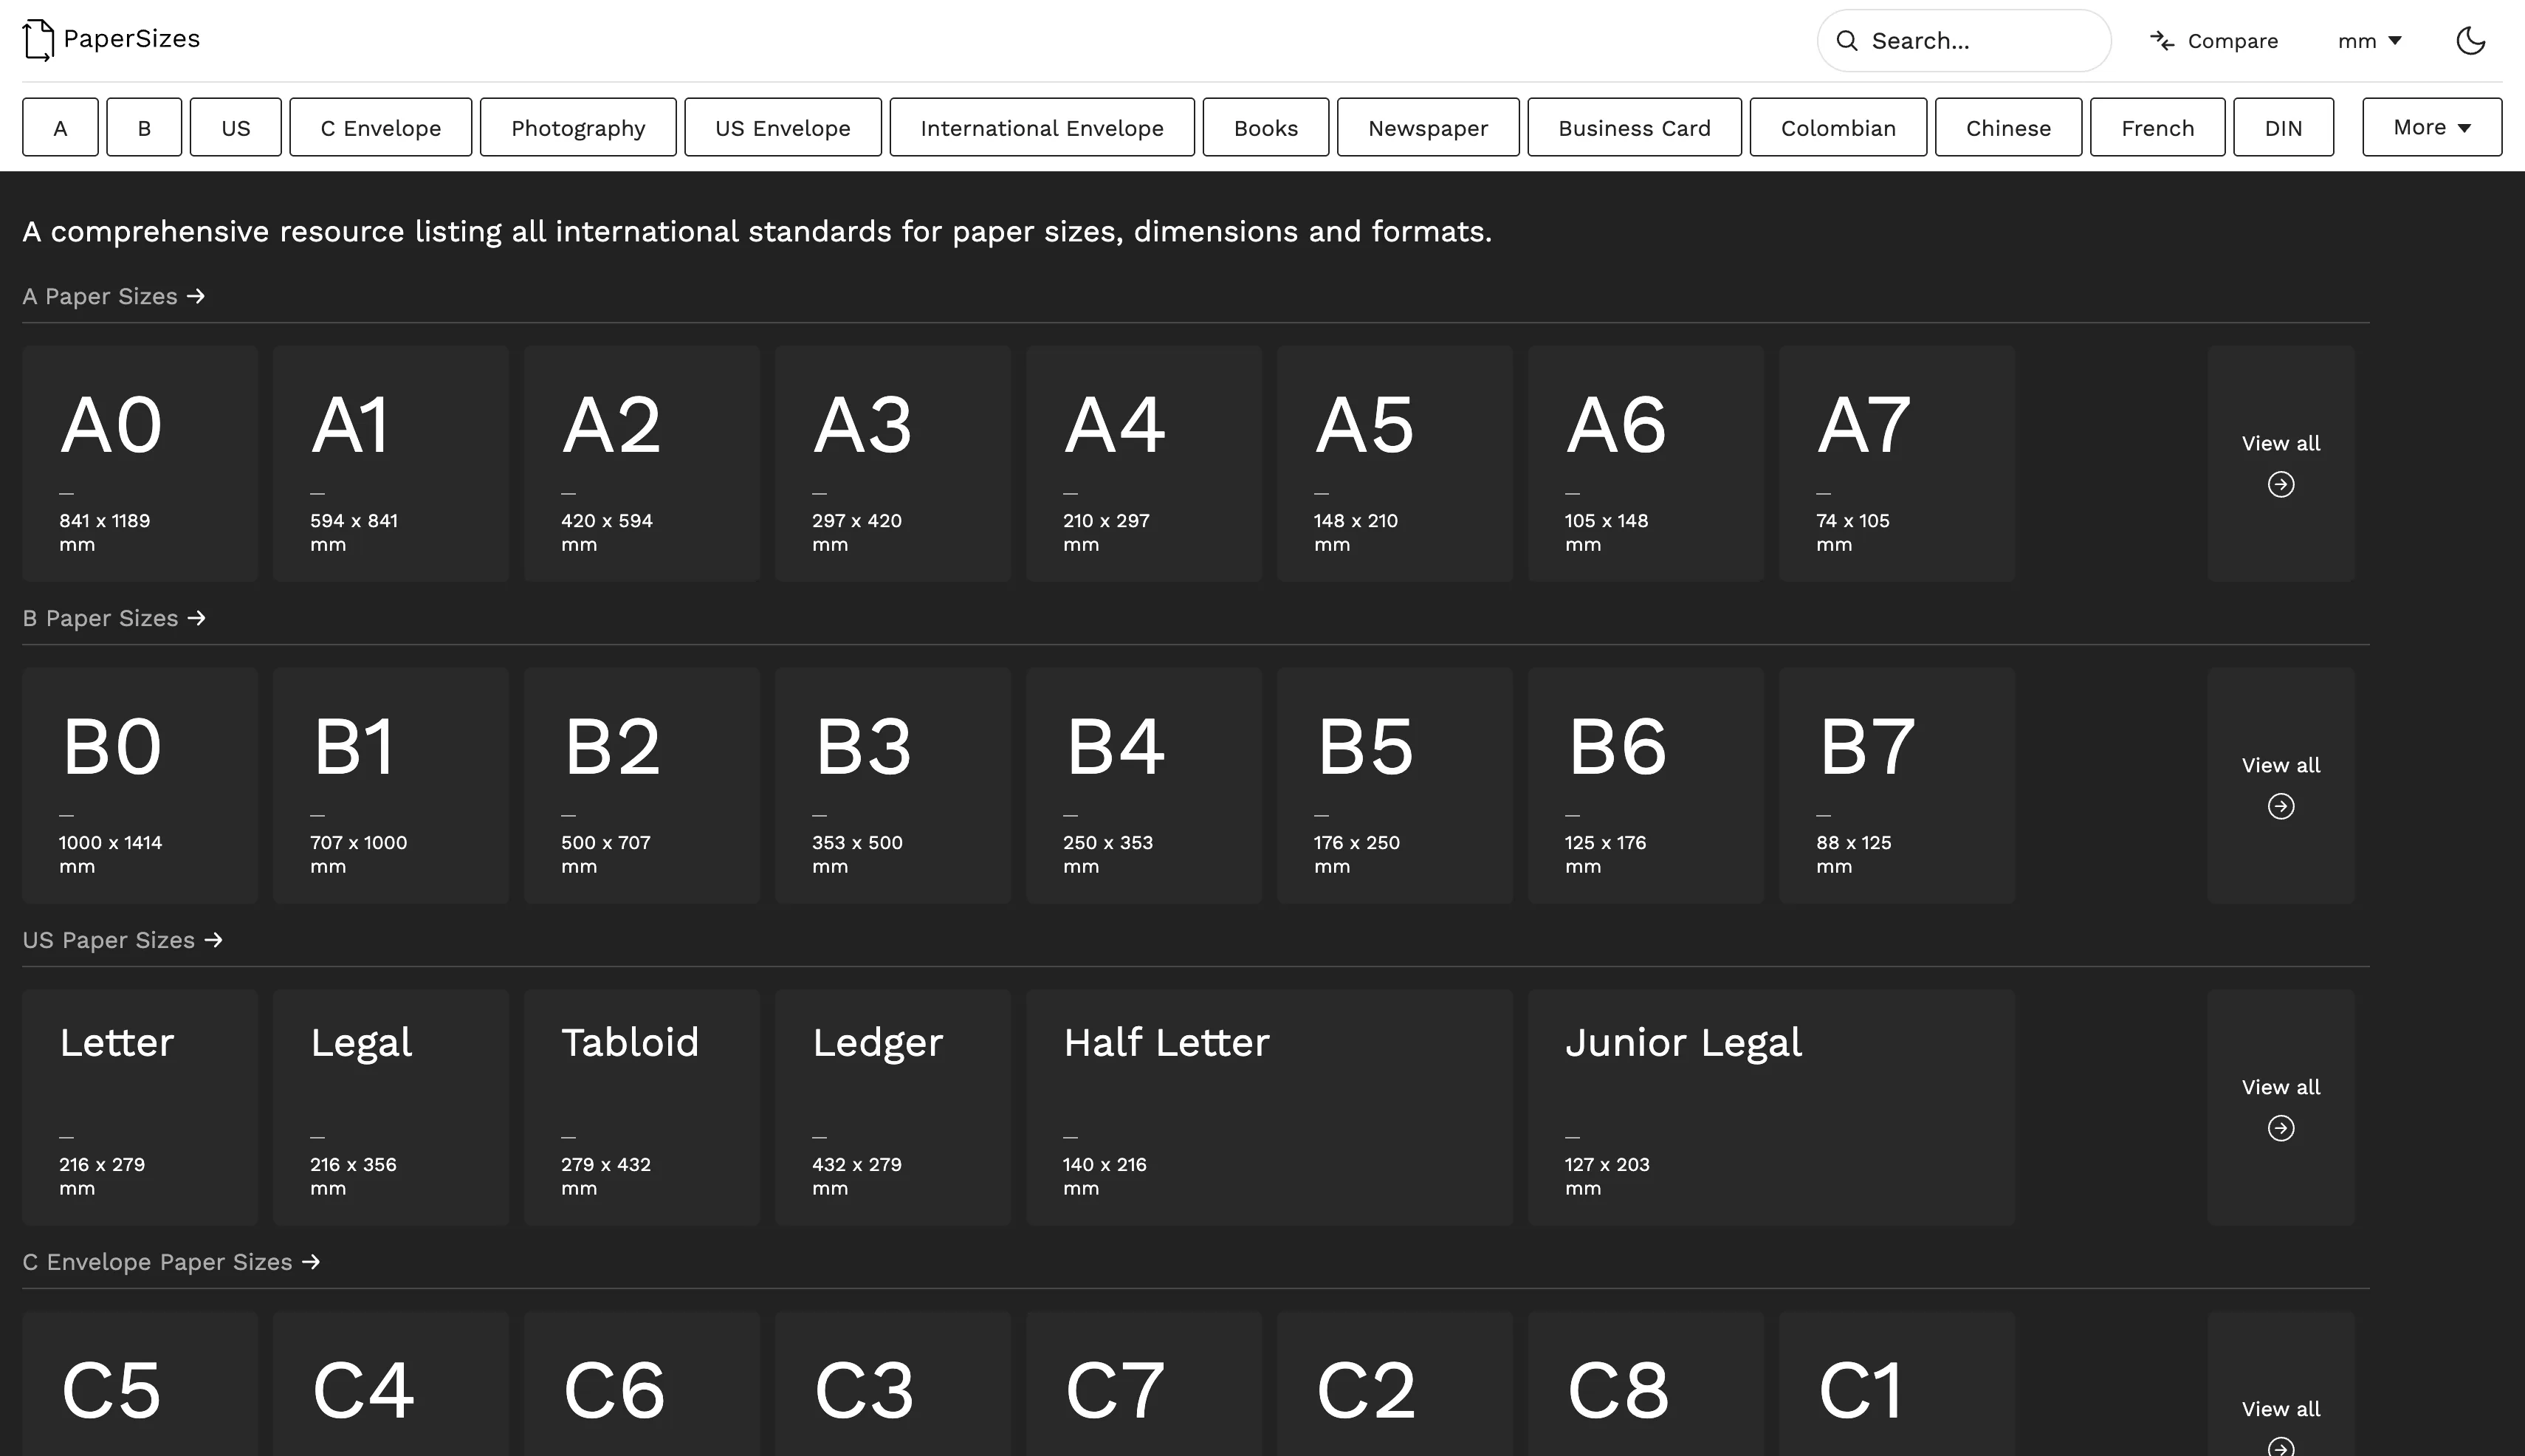The height and width of the screenshot is (1456, 2525).
Task: Click circled arrow in B sizes View all
Action: click(2280, 807)
